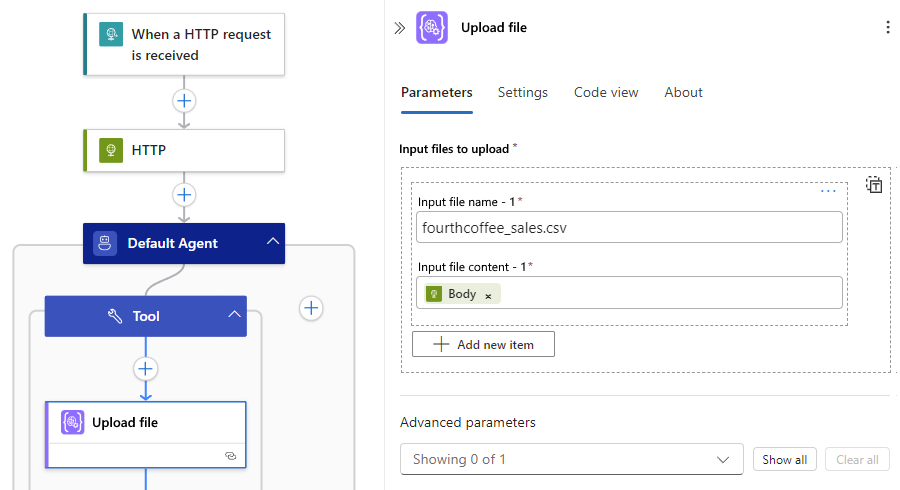900x490 pixels.
Task: Go to the About tab
Action: [x=683, y=92]
